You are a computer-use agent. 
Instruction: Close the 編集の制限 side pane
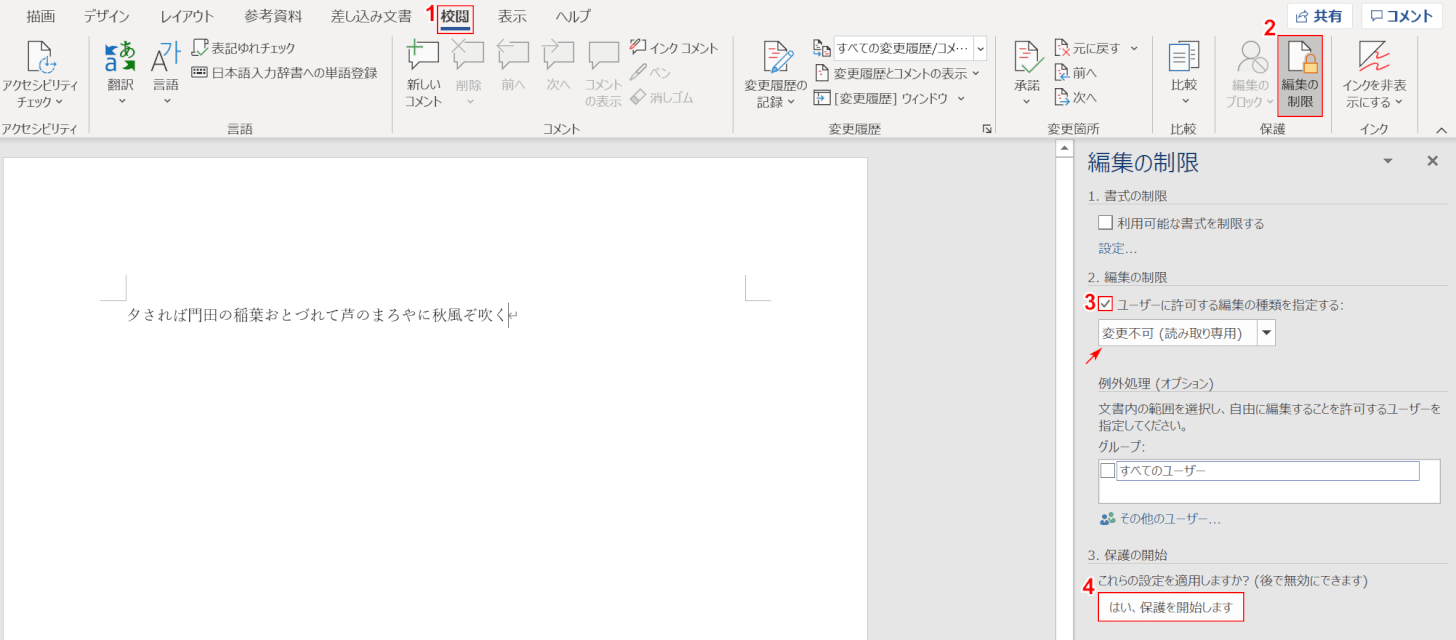click(1432, 161)
